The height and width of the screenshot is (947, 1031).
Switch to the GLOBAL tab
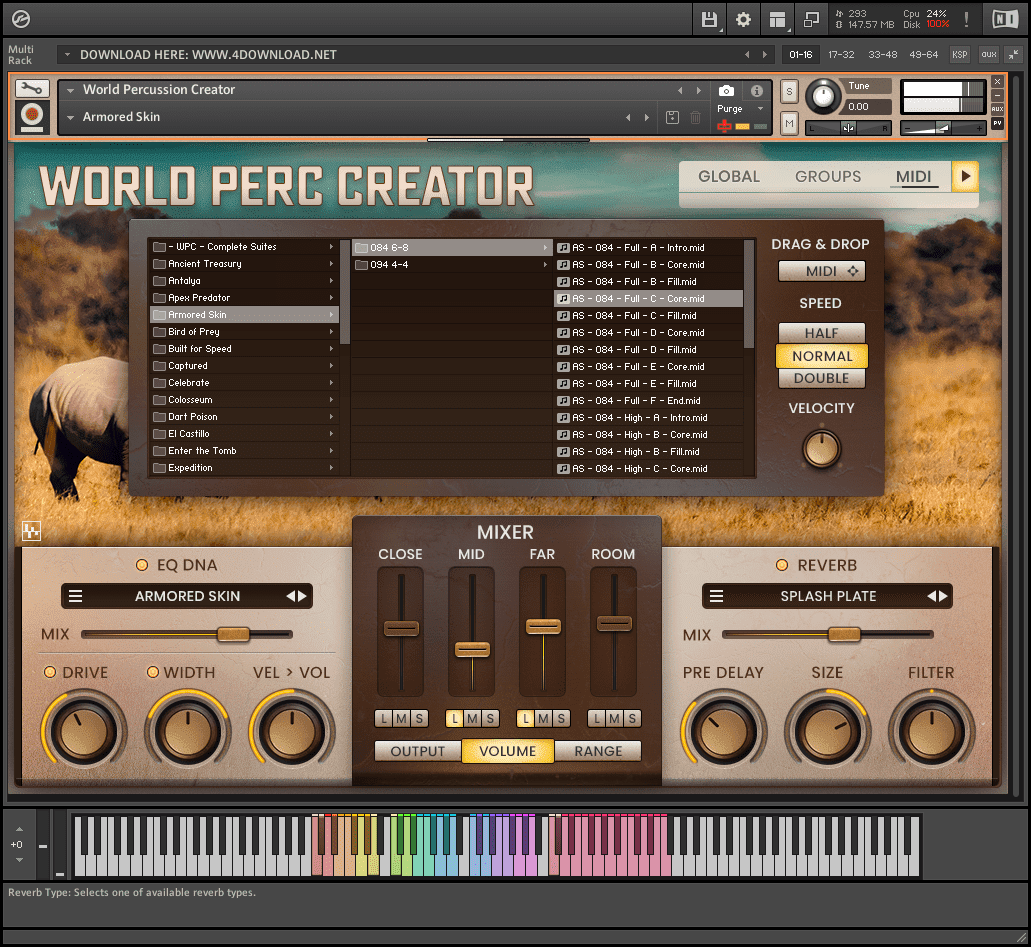(x=729, y=176)
